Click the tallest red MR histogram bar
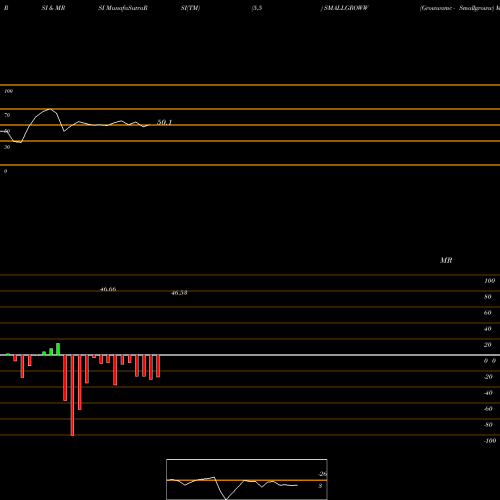Screen dimensions: 500x500 pos(72,395)
